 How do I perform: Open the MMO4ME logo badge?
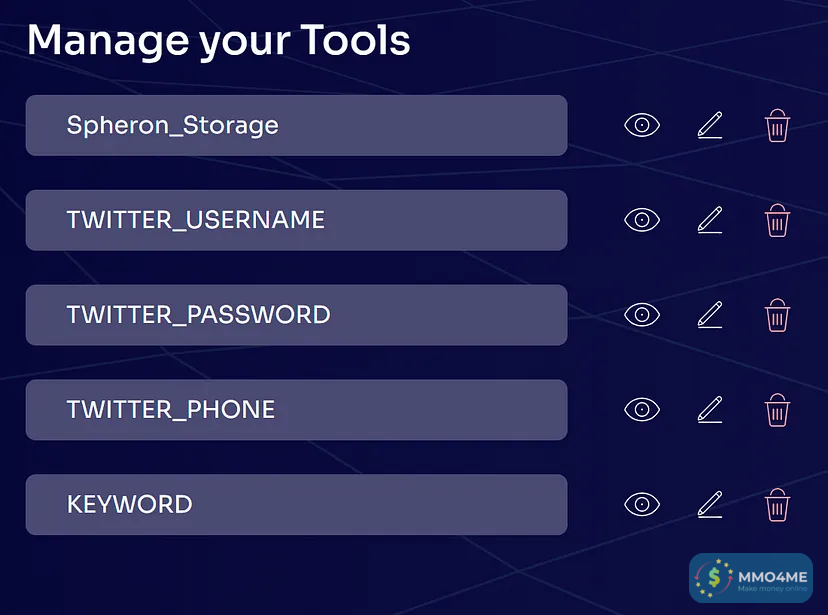coord(751,580)
